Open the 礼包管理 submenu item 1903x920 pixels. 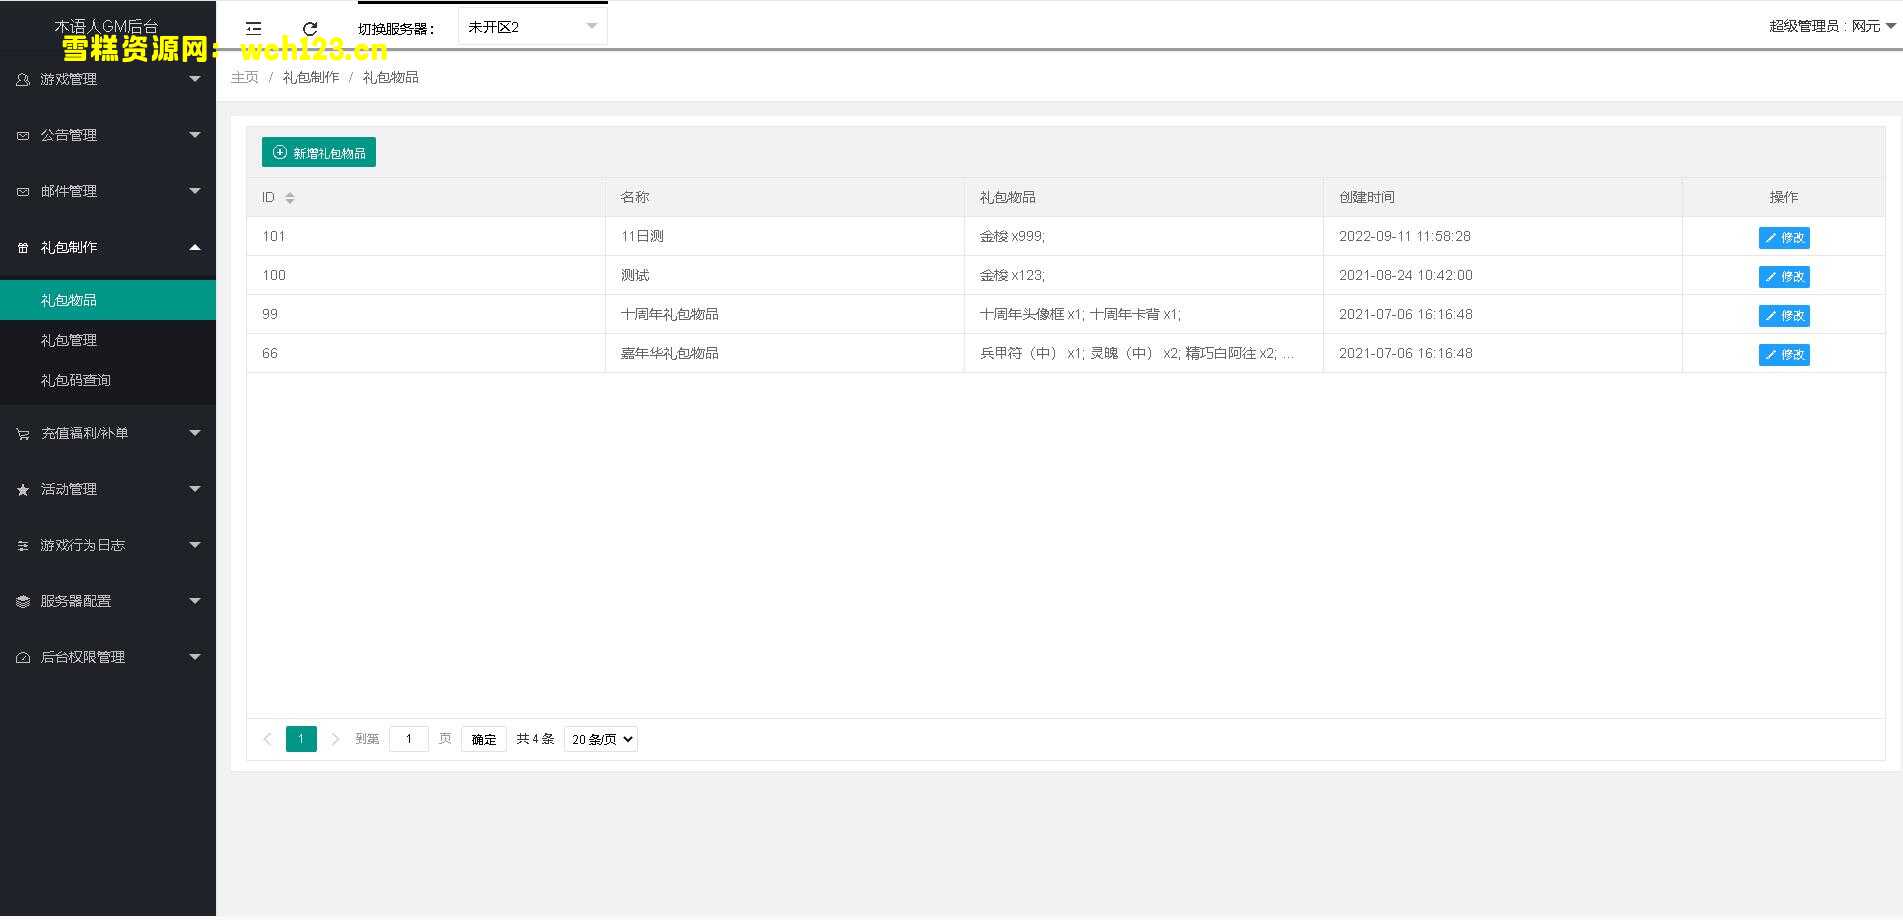point(108,340)
